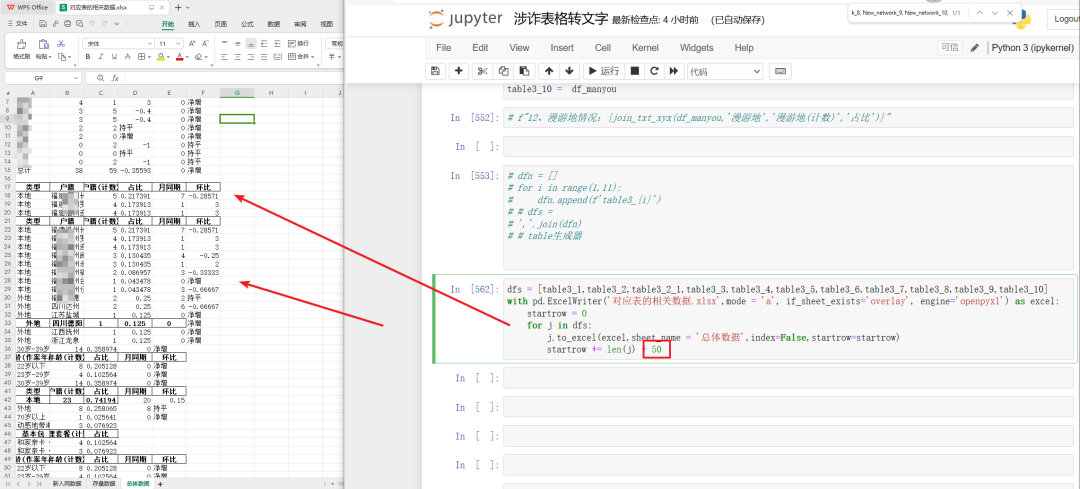Undo last action in WPS
This screenshot has height=489, width=1080.
click(x=92, y=23)
